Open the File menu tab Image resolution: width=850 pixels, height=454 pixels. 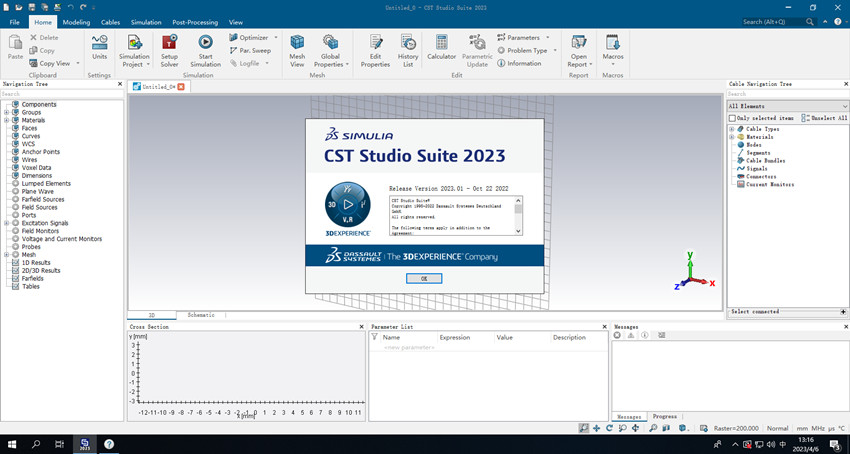click(15, 22)
